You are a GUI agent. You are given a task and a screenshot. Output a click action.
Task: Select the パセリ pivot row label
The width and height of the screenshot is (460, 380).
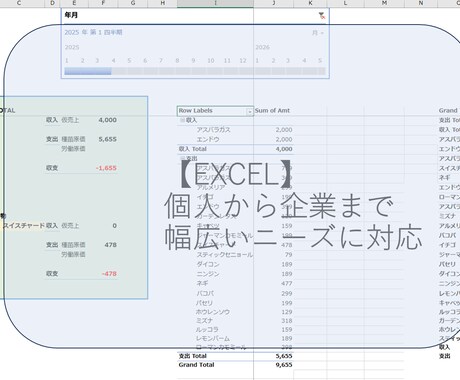point(204,303)
